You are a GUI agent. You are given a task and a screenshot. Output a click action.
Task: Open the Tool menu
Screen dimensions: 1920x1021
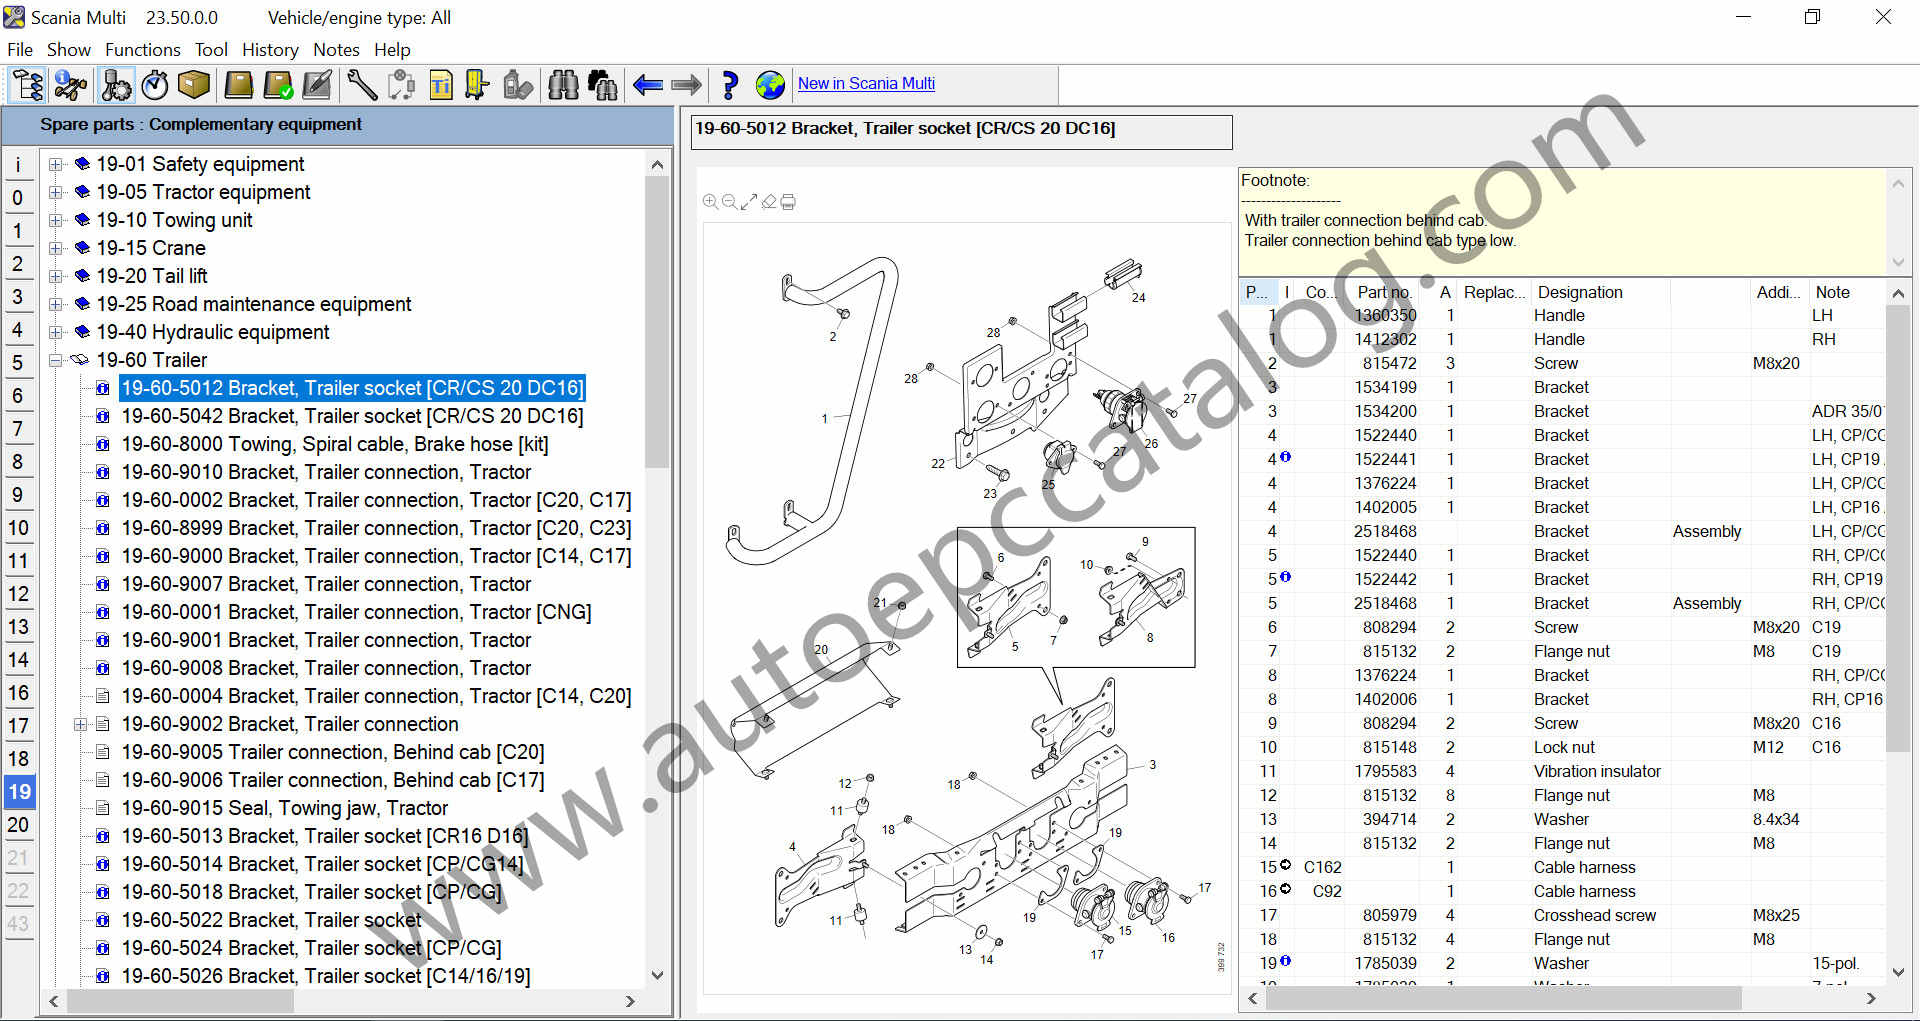click(x=211, y=50)
